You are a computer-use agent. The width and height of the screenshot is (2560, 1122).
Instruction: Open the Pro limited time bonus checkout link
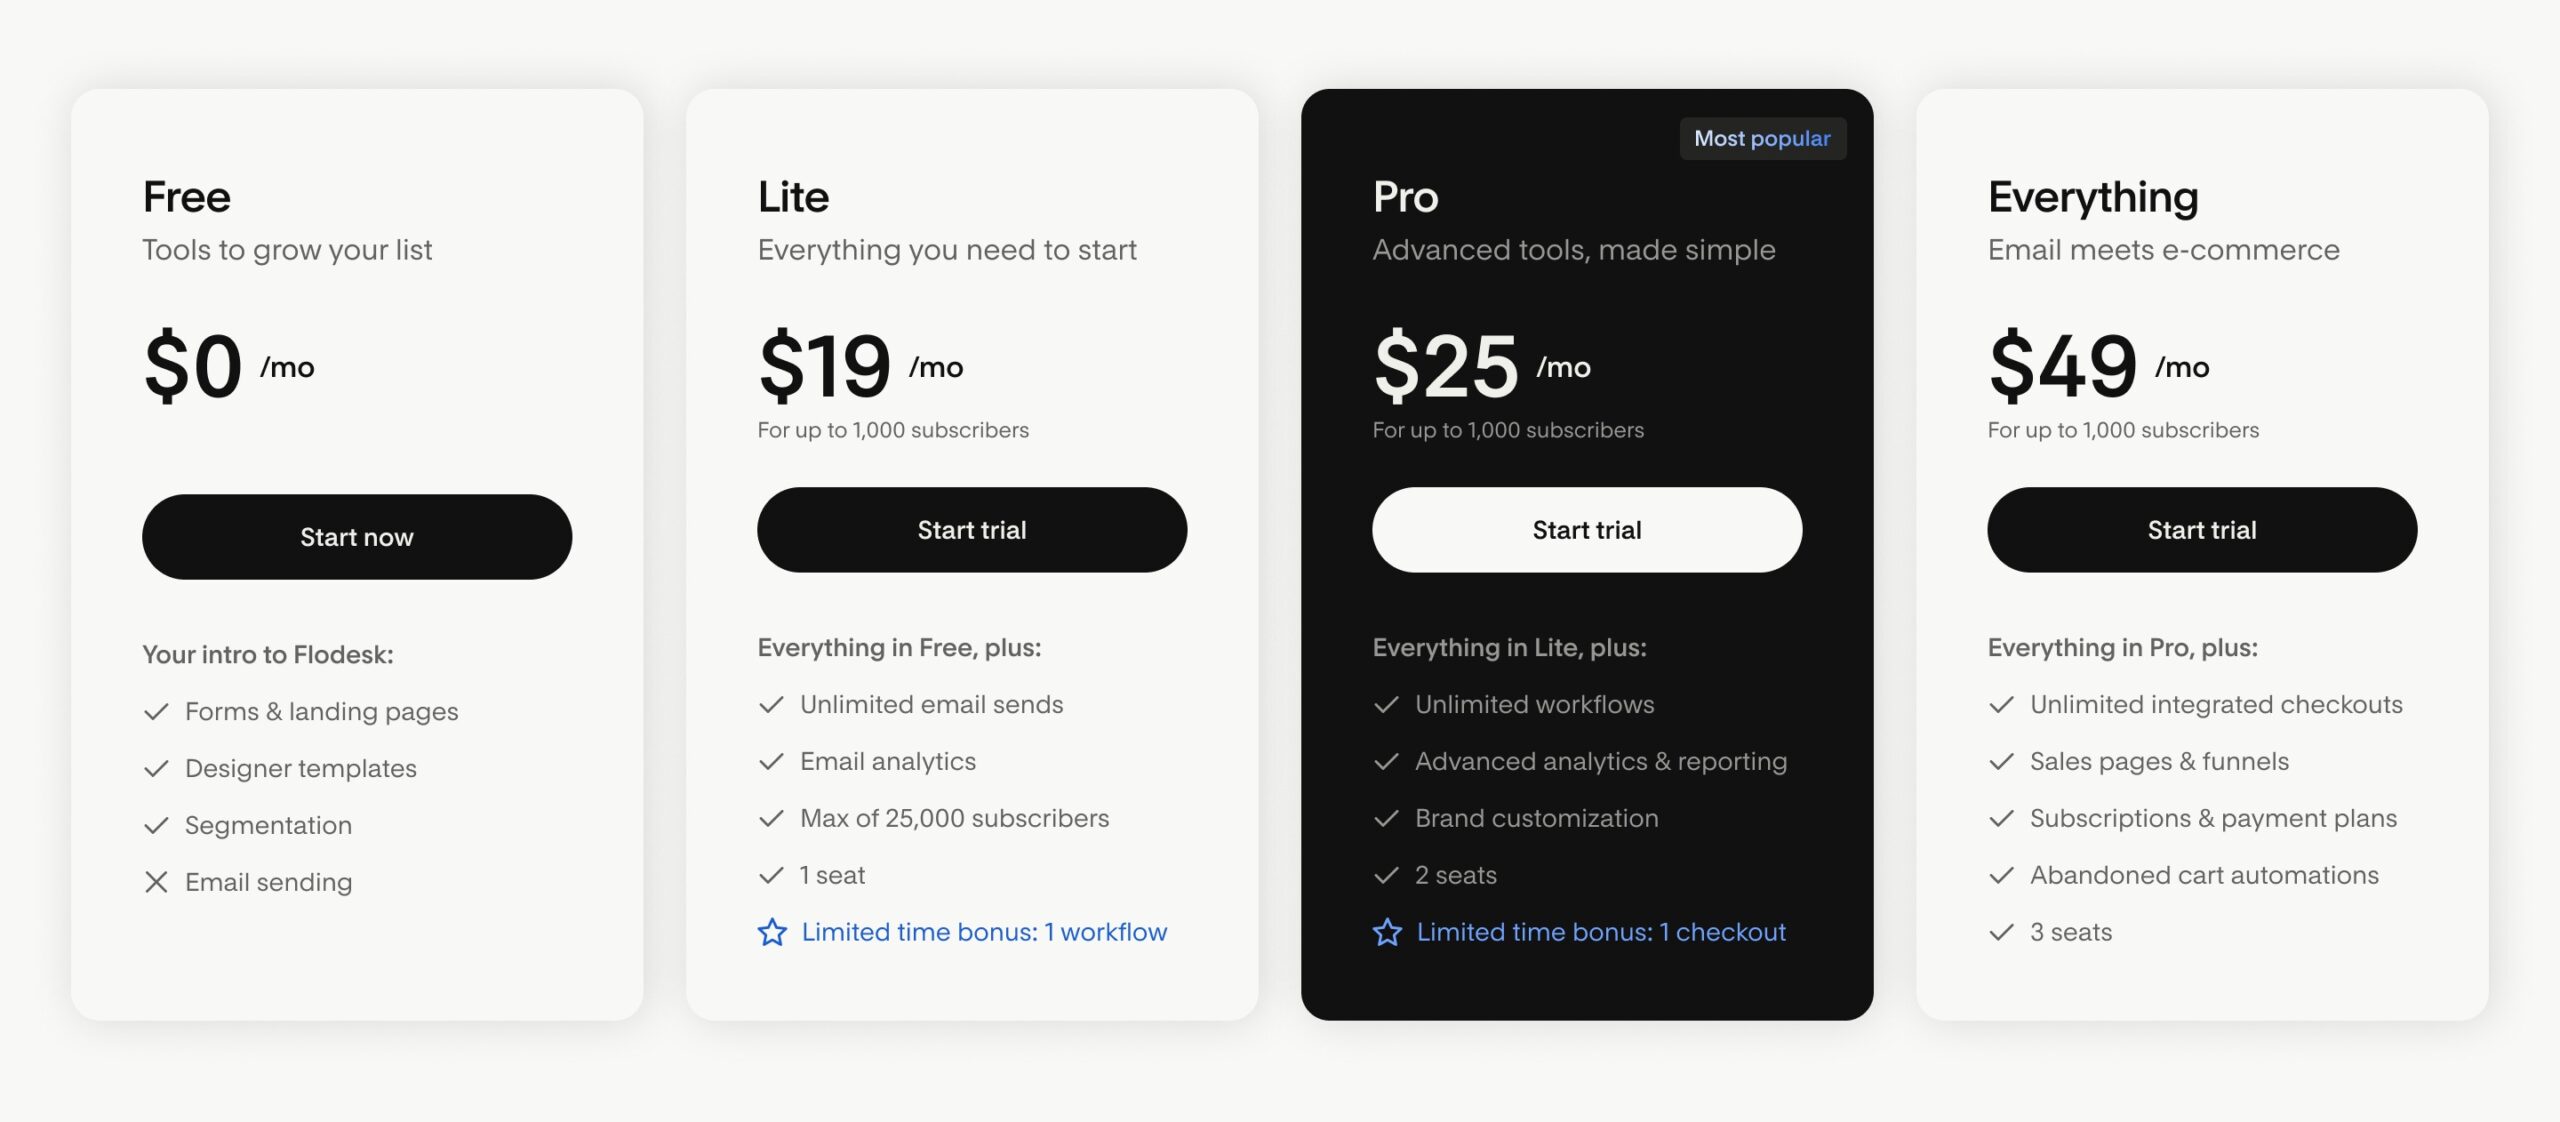point(1600,932)
